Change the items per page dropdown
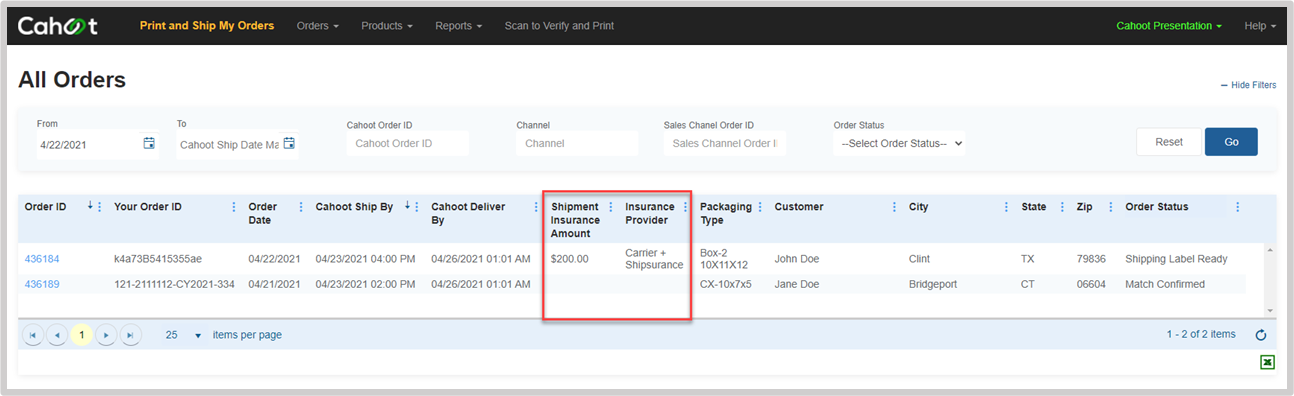The image size is (1294, 396). 182,335
